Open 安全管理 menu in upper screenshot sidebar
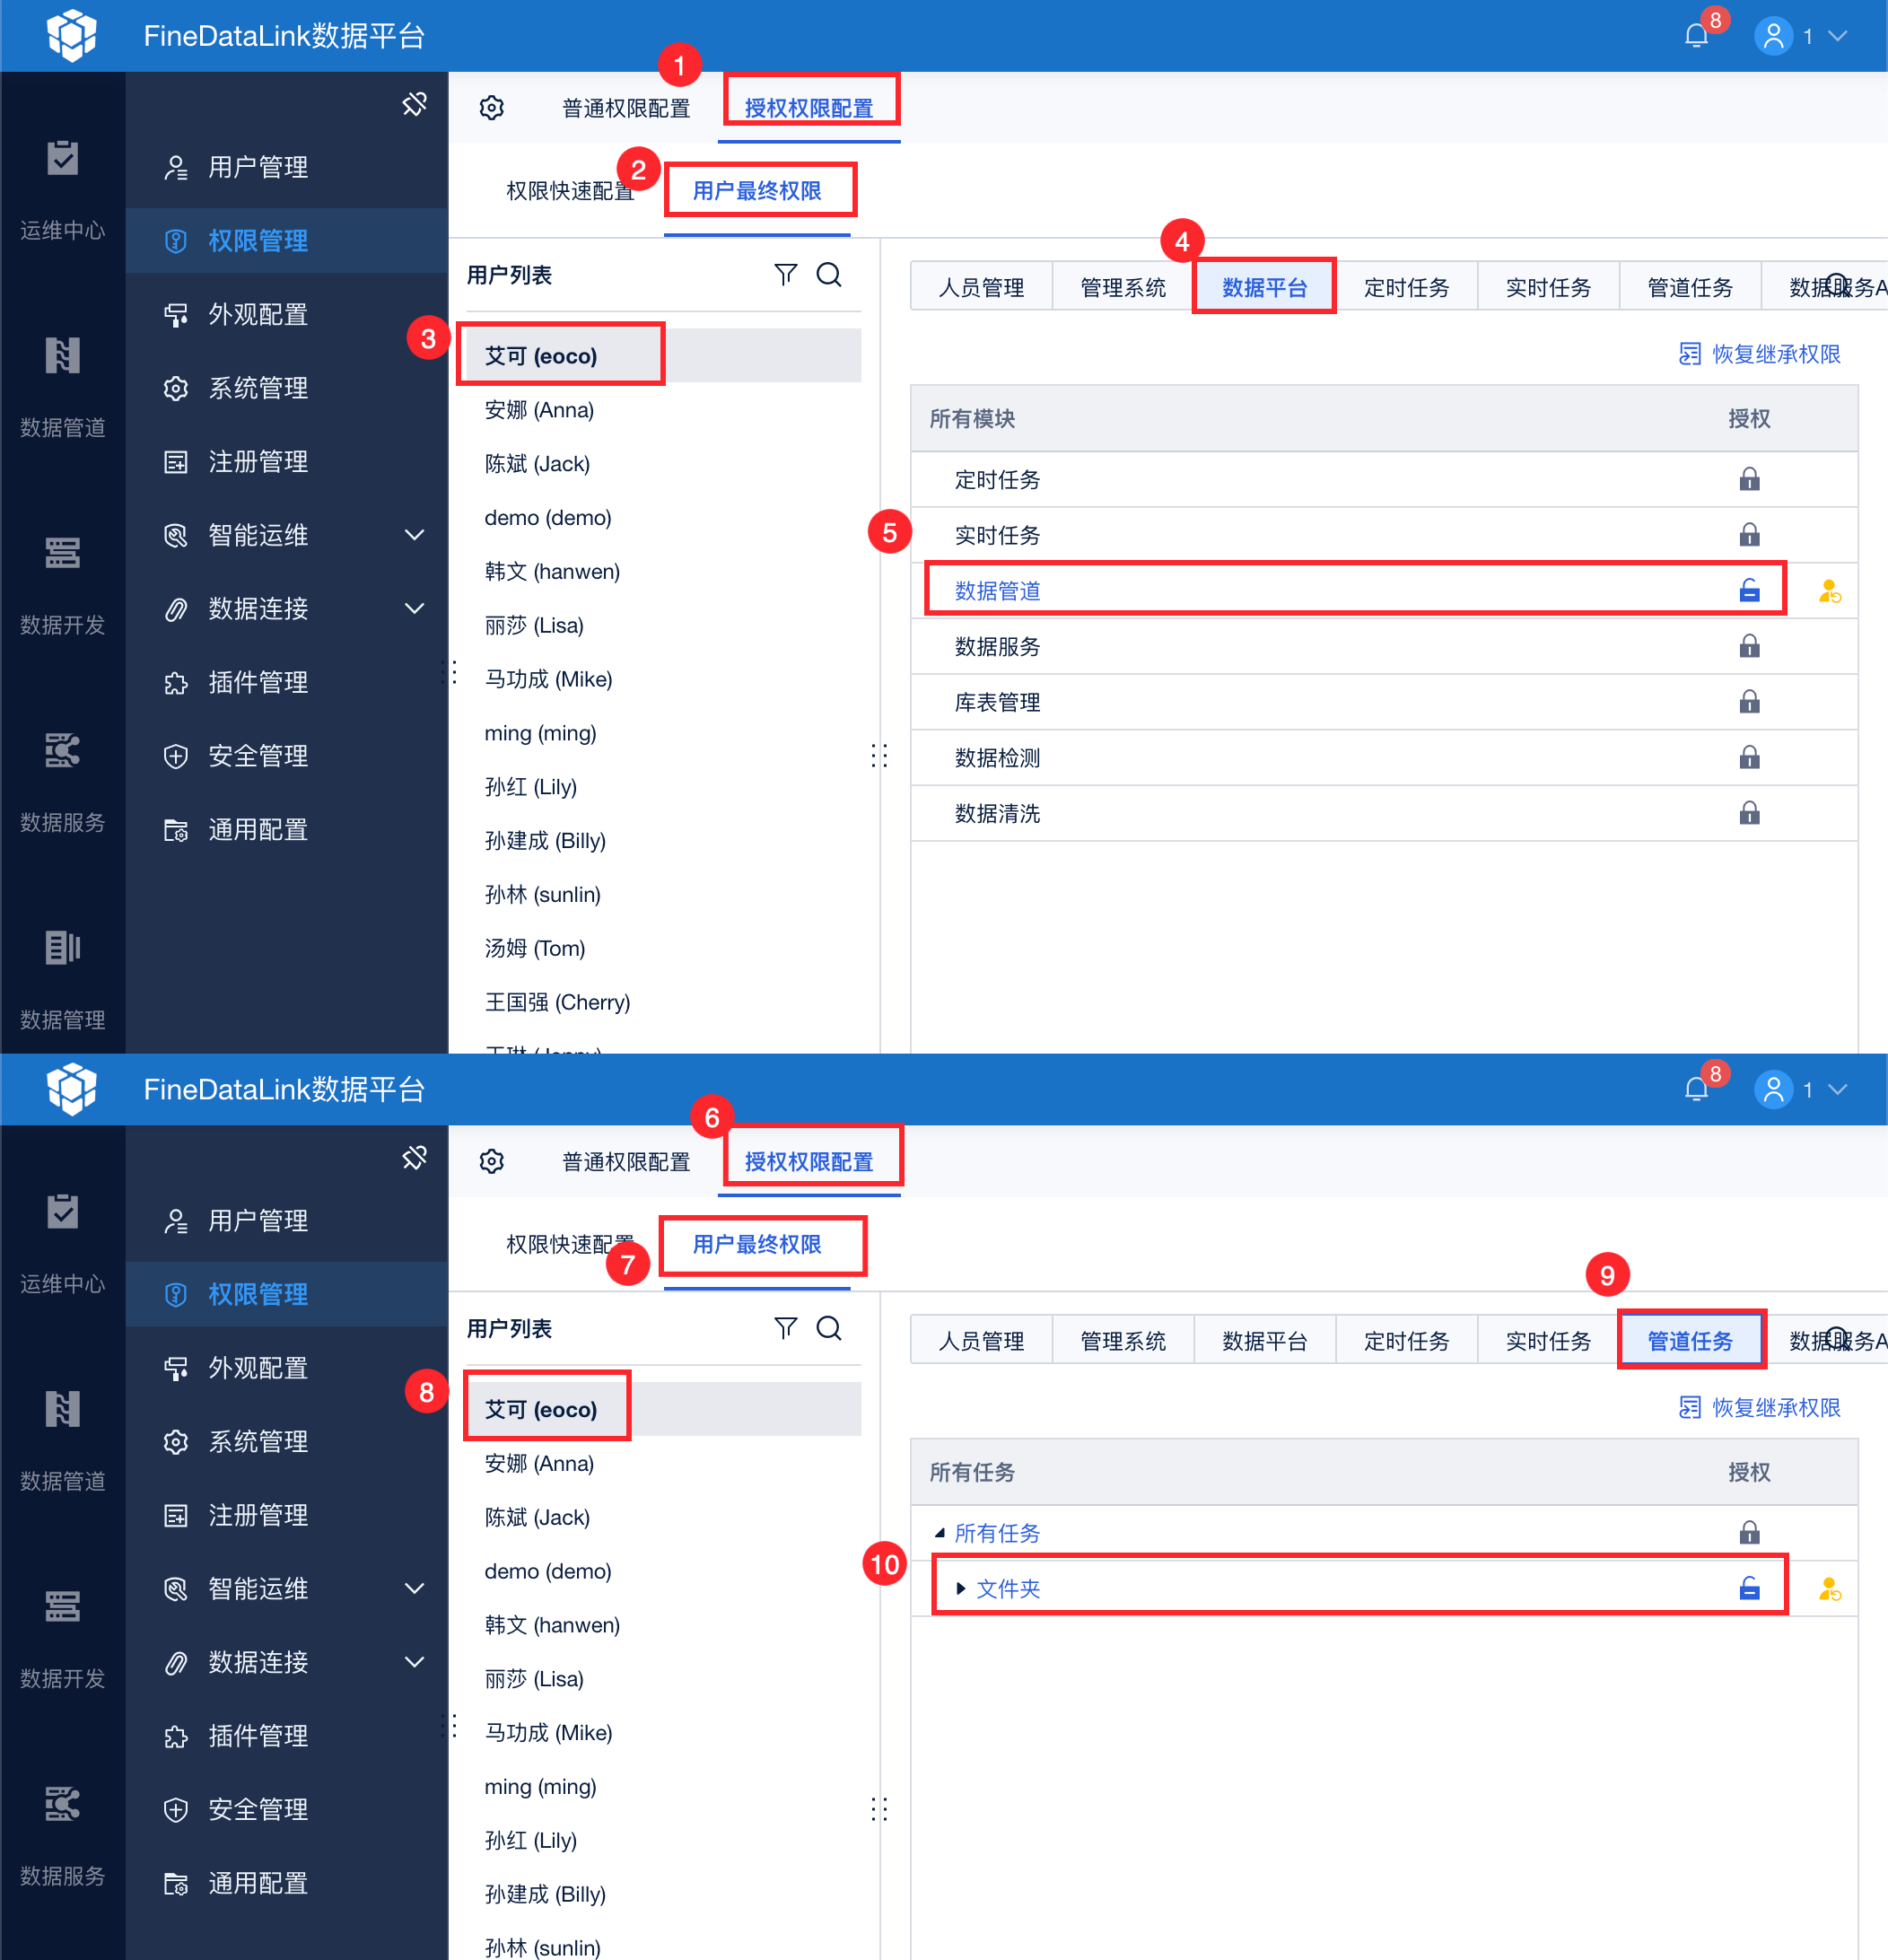The width and height of the screenshot is (1888, 1960). pyautogui.click(x=287, y=756)
